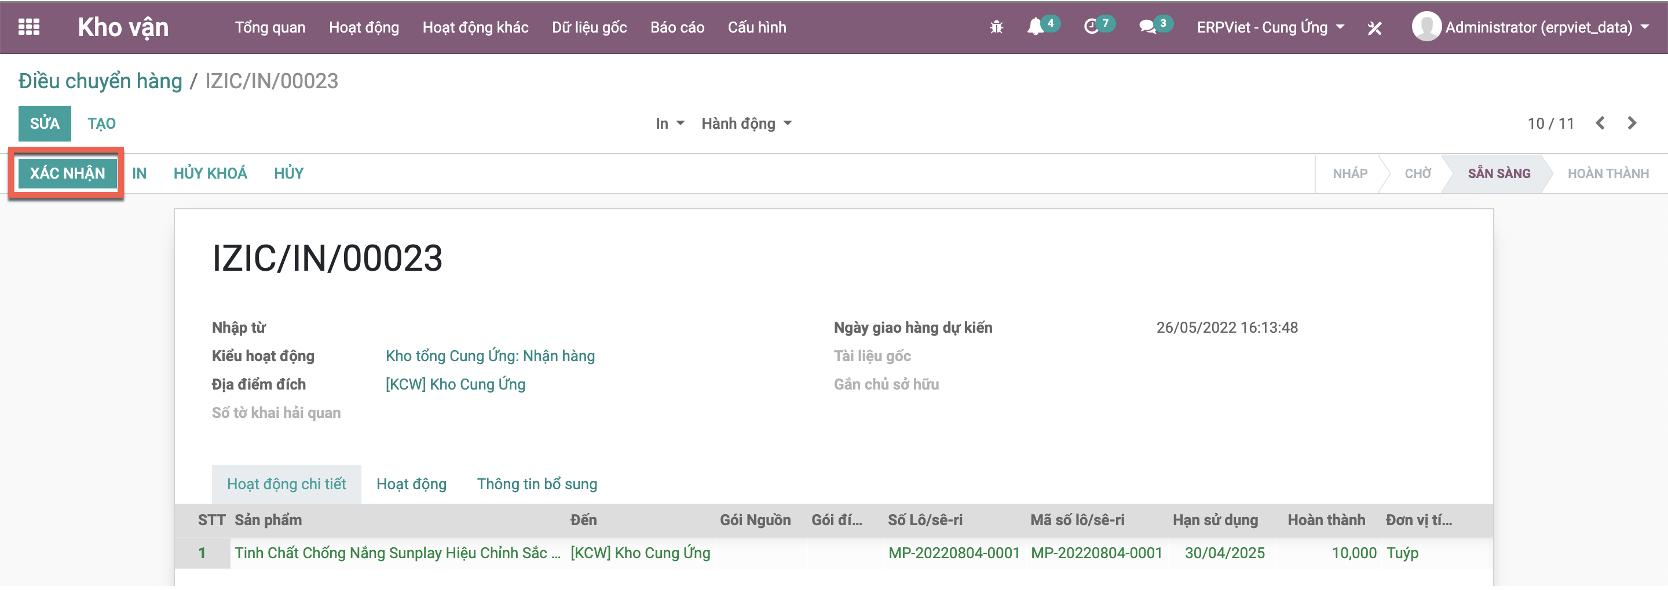Click the bug debug icon
The height and width of the screenshot is (590, 1668).
pyautogui.click(x=996, y=27)
